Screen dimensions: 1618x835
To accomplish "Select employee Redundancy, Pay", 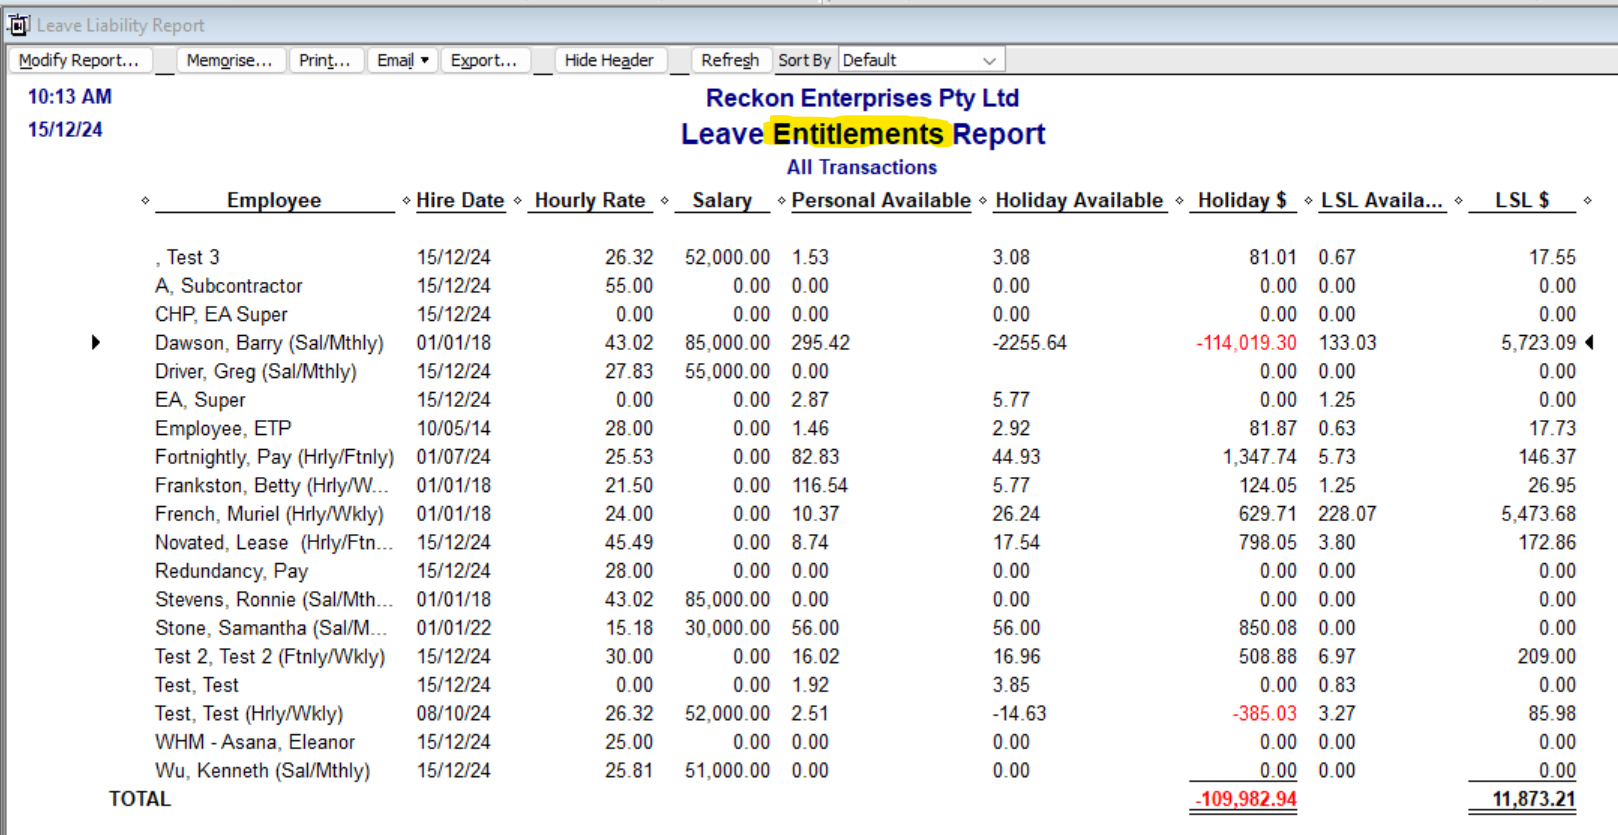I will click(232, 571).
